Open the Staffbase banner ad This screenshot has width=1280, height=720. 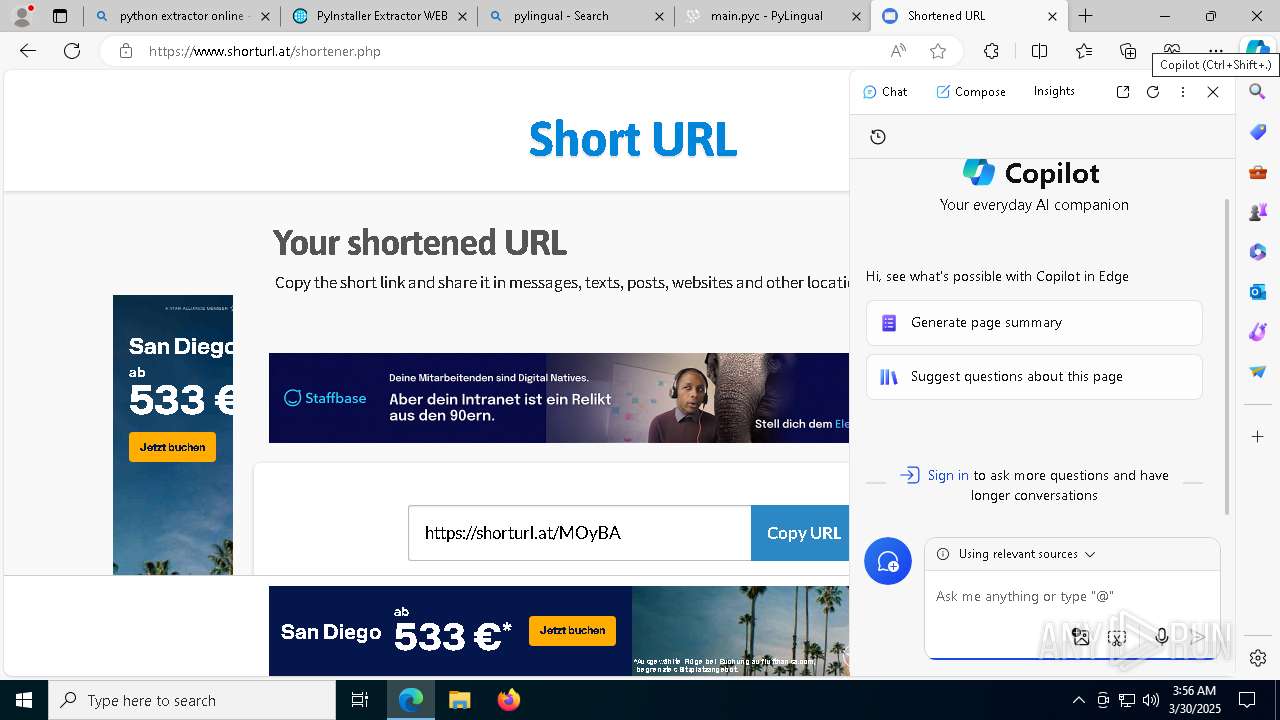click(559, 398)
